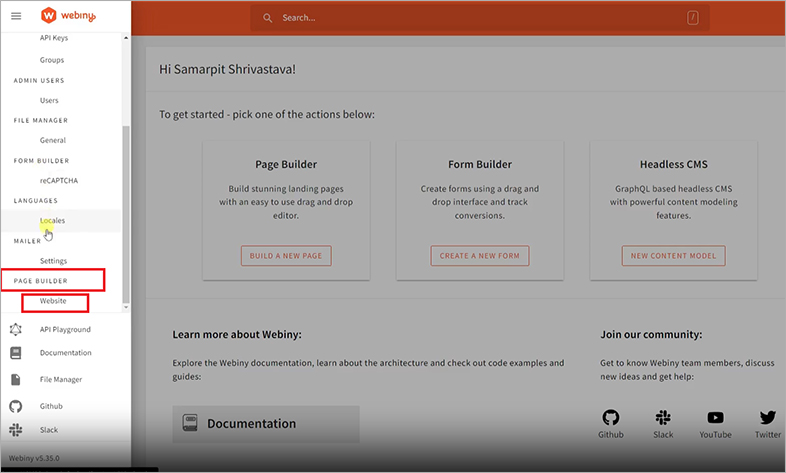Click the Webiny logo
Image resolution: width=786 pixels, height=473 pixels.
coord(68,16)
